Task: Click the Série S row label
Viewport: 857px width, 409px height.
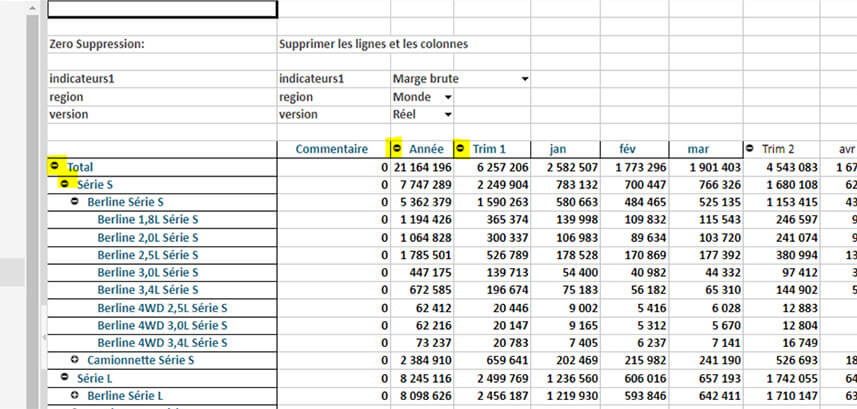Action: click(x=95, y=185)
